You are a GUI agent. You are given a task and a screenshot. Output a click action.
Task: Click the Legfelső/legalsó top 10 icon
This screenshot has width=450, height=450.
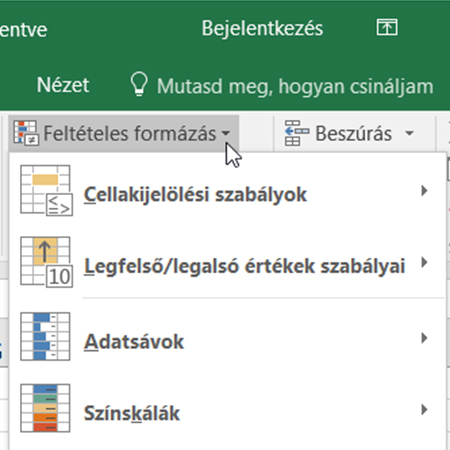[46, 262]
